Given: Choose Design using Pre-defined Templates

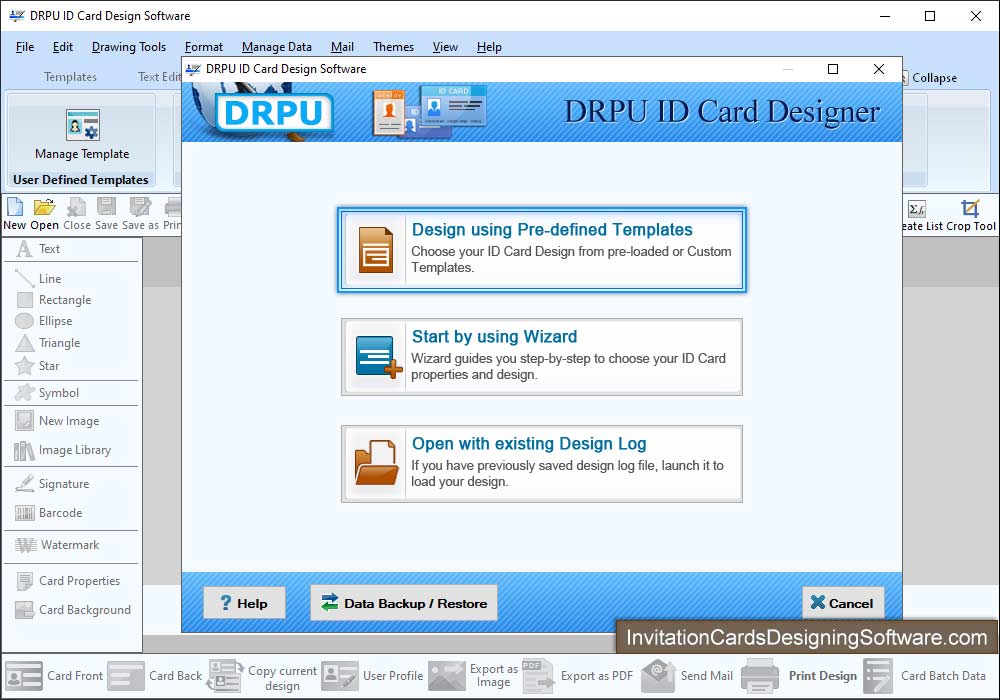Looking at the screenshot, I should (542, 250).
